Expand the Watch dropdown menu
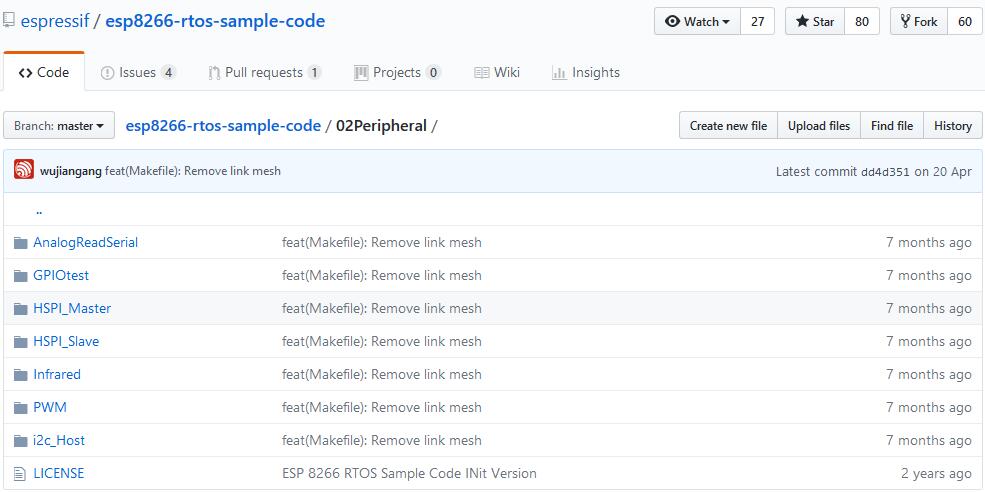 click(x=697, y=21)
